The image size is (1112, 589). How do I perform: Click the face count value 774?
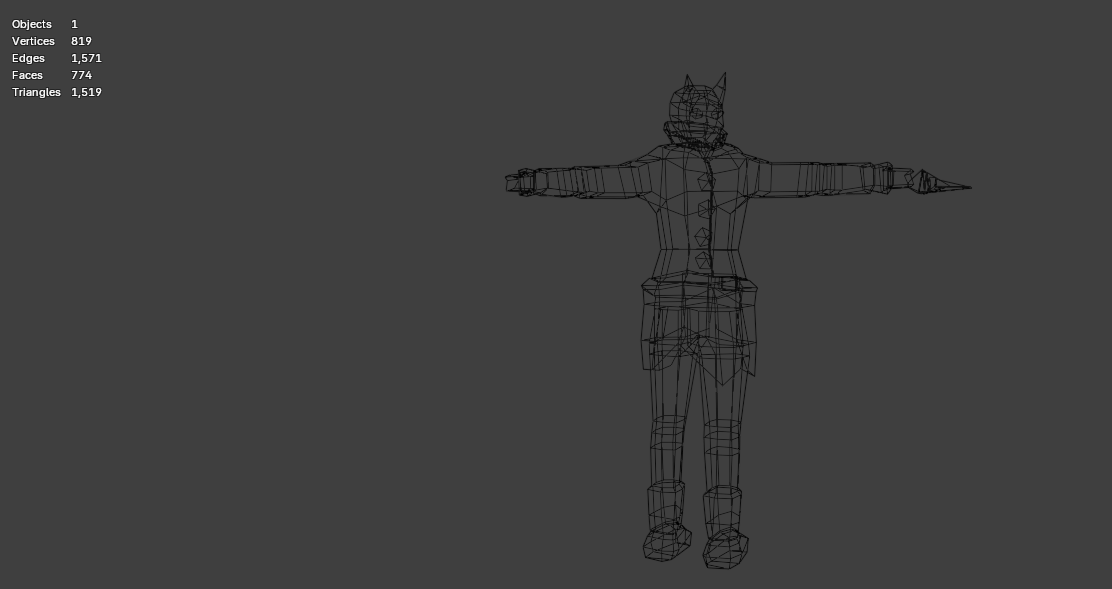(82, 75)
